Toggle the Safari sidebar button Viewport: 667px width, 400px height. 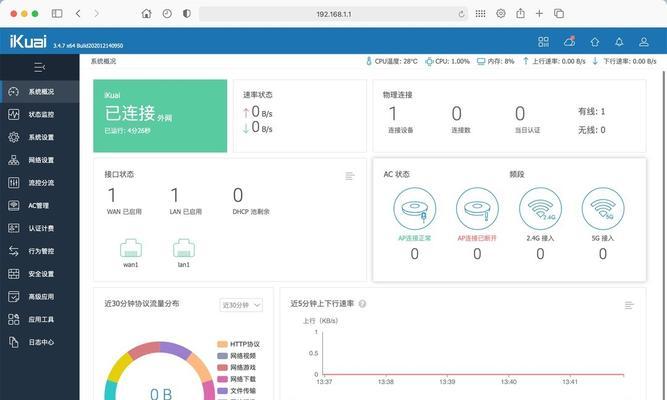(x=57, y=14)
